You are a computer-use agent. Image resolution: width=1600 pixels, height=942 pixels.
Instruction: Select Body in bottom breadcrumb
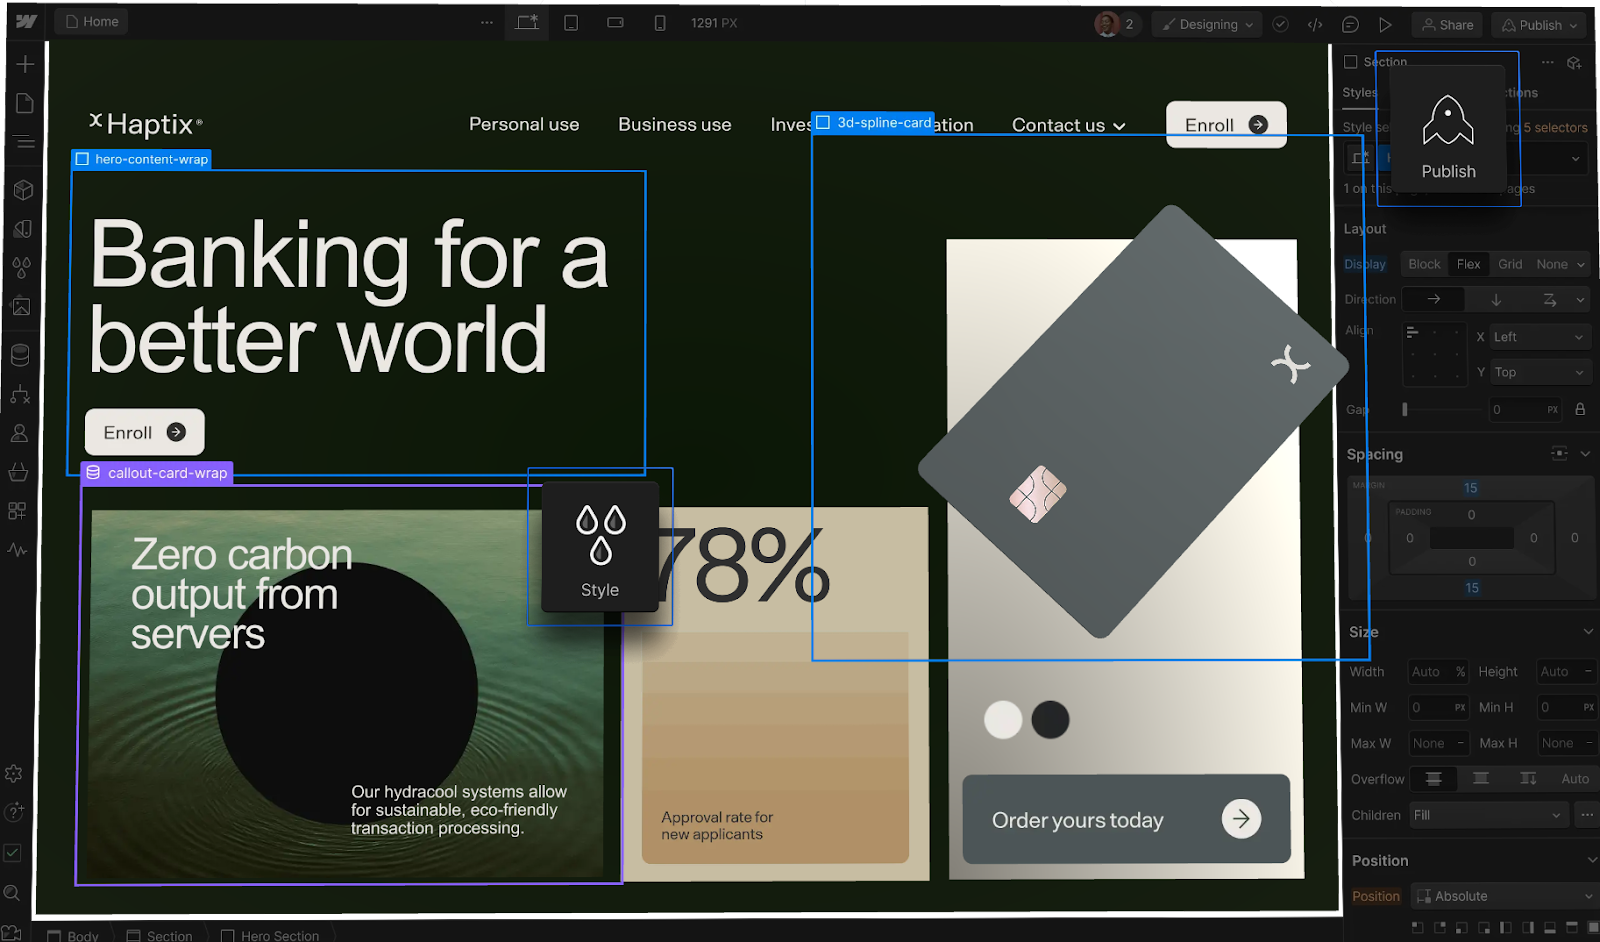(x=73, y=936)
